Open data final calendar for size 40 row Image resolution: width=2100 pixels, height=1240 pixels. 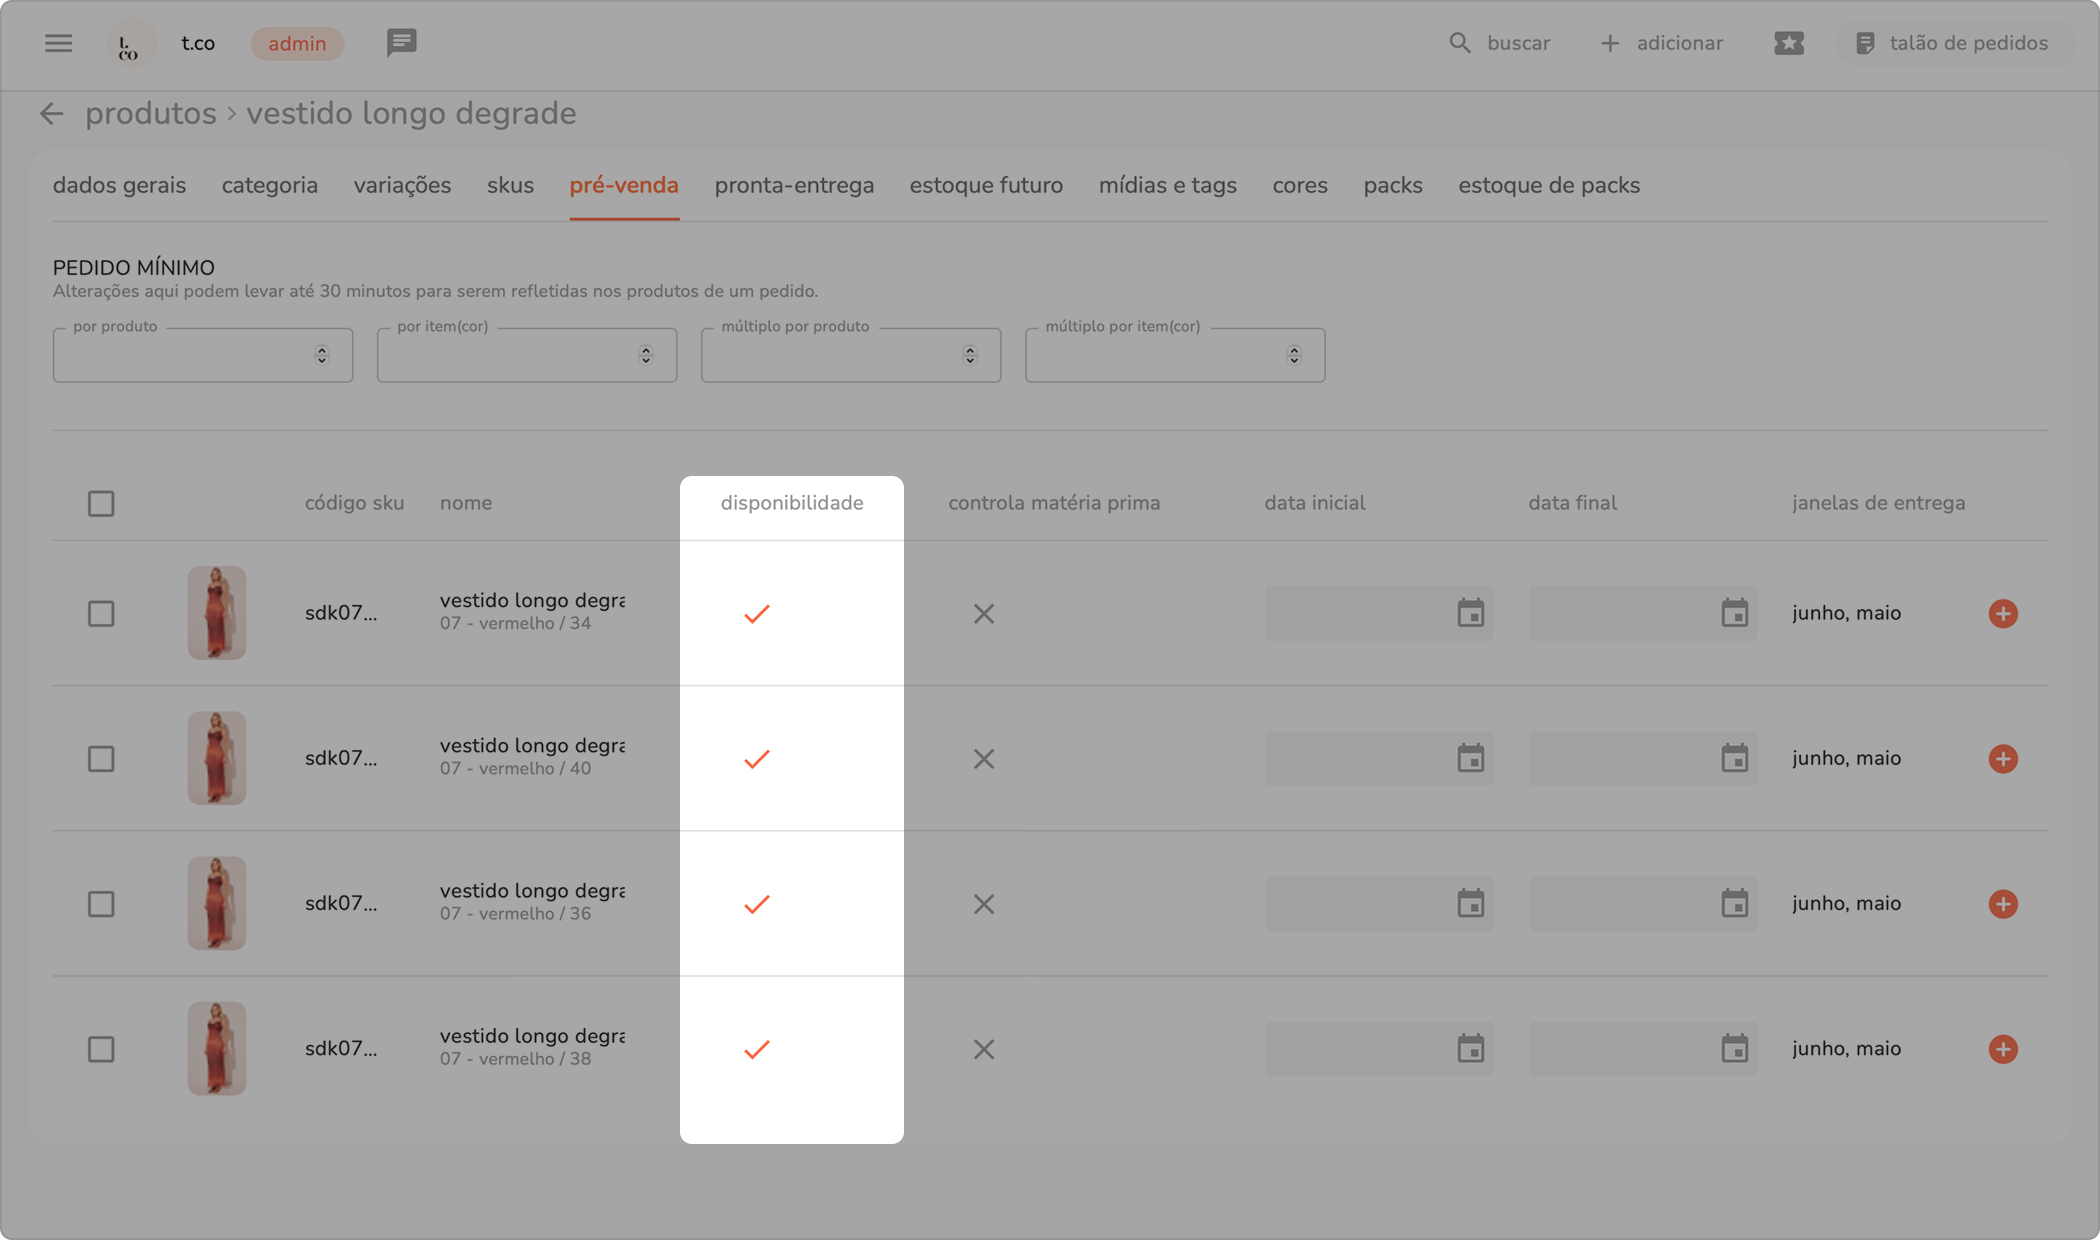pos(1734,759)
